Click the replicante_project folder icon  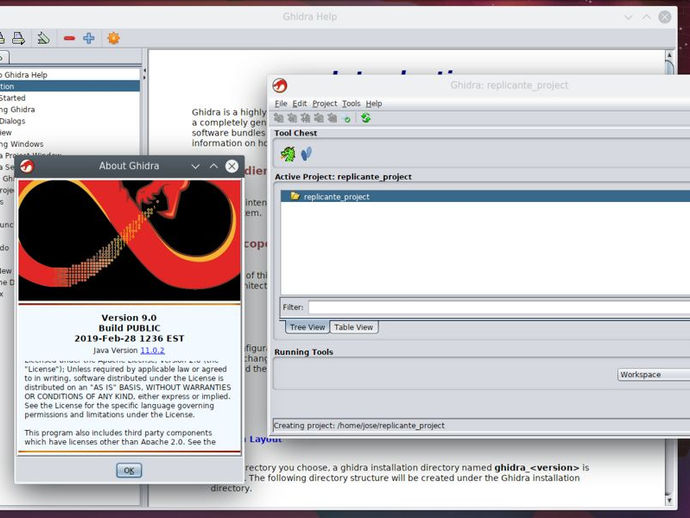pyautogui.click(x=295, y=196)
